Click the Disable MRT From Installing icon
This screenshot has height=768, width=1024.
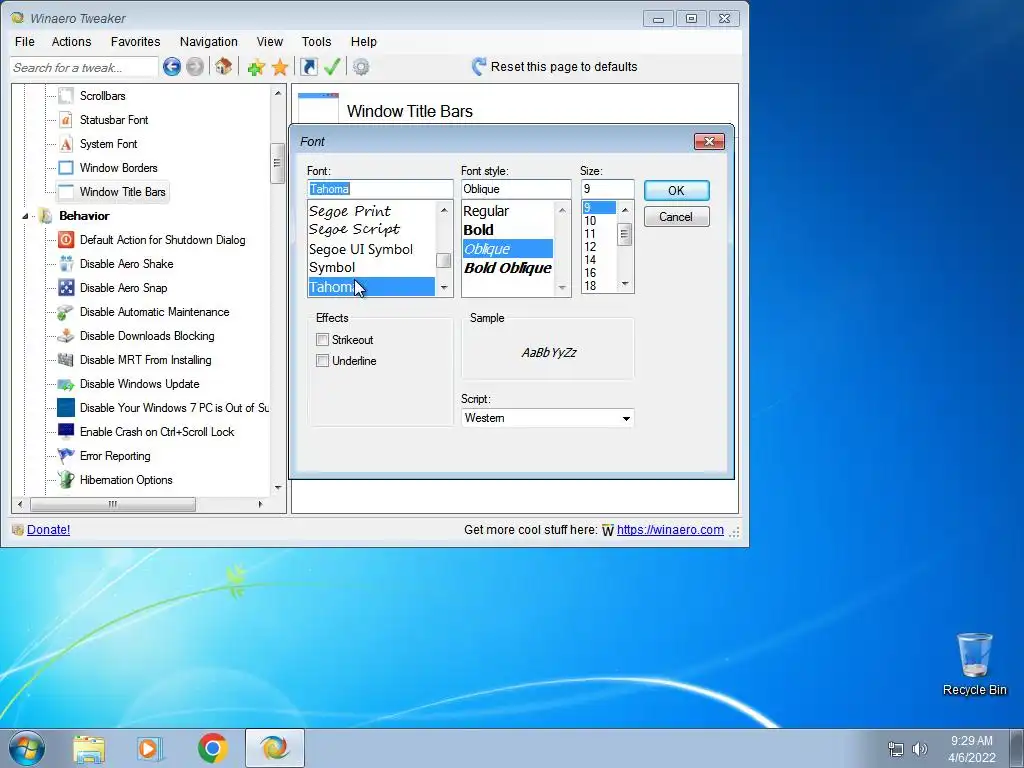click(x=66, y=360)
